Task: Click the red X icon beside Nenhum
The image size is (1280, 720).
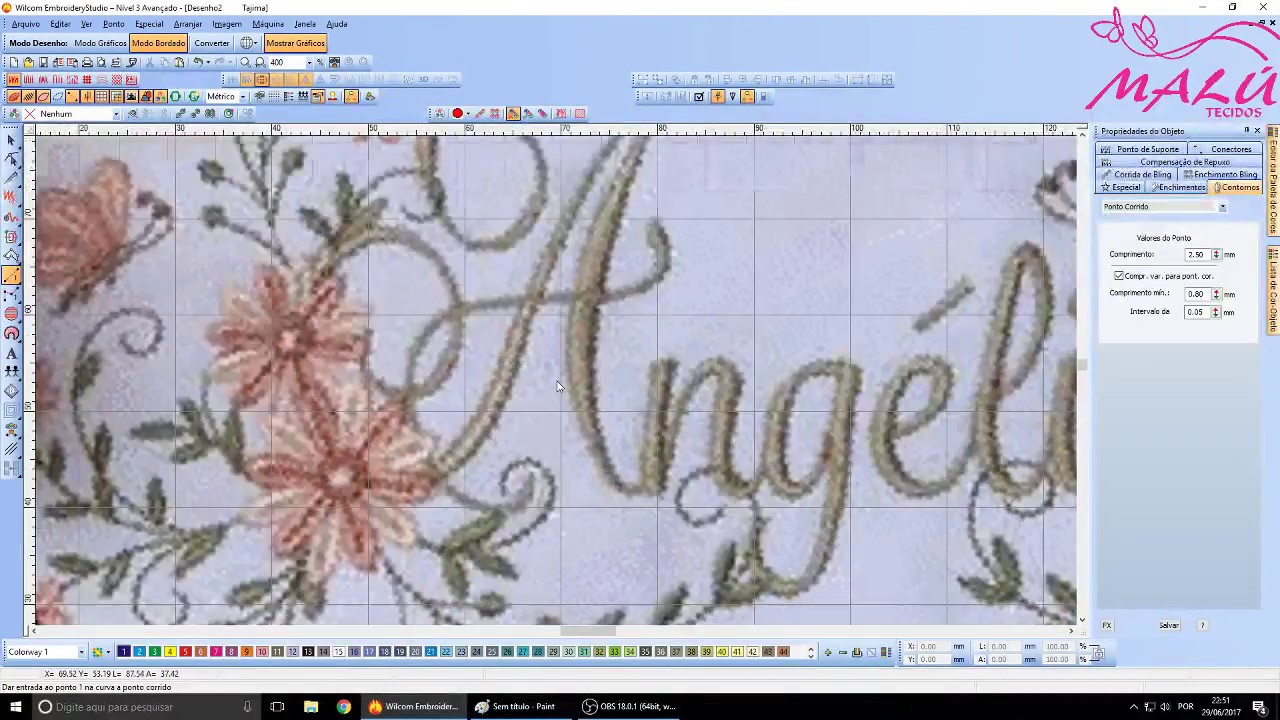Action: [x=30, y=114]
